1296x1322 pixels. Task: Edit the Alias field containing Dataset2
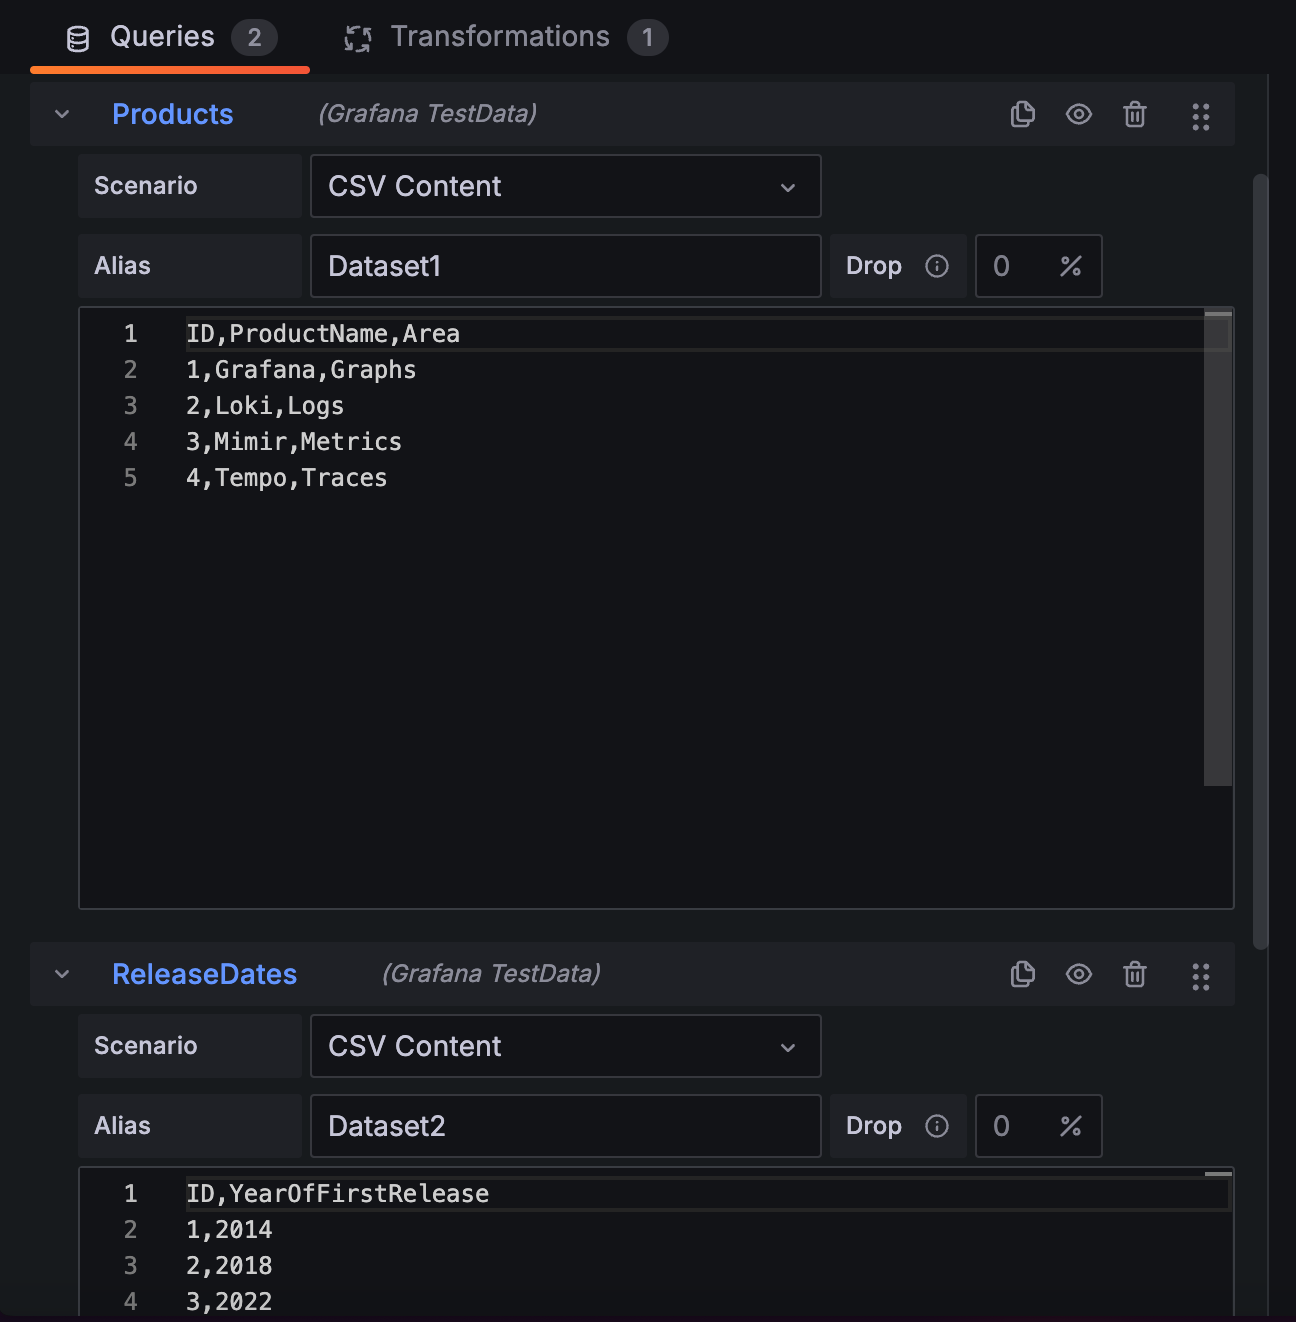tap(565, 1126)
